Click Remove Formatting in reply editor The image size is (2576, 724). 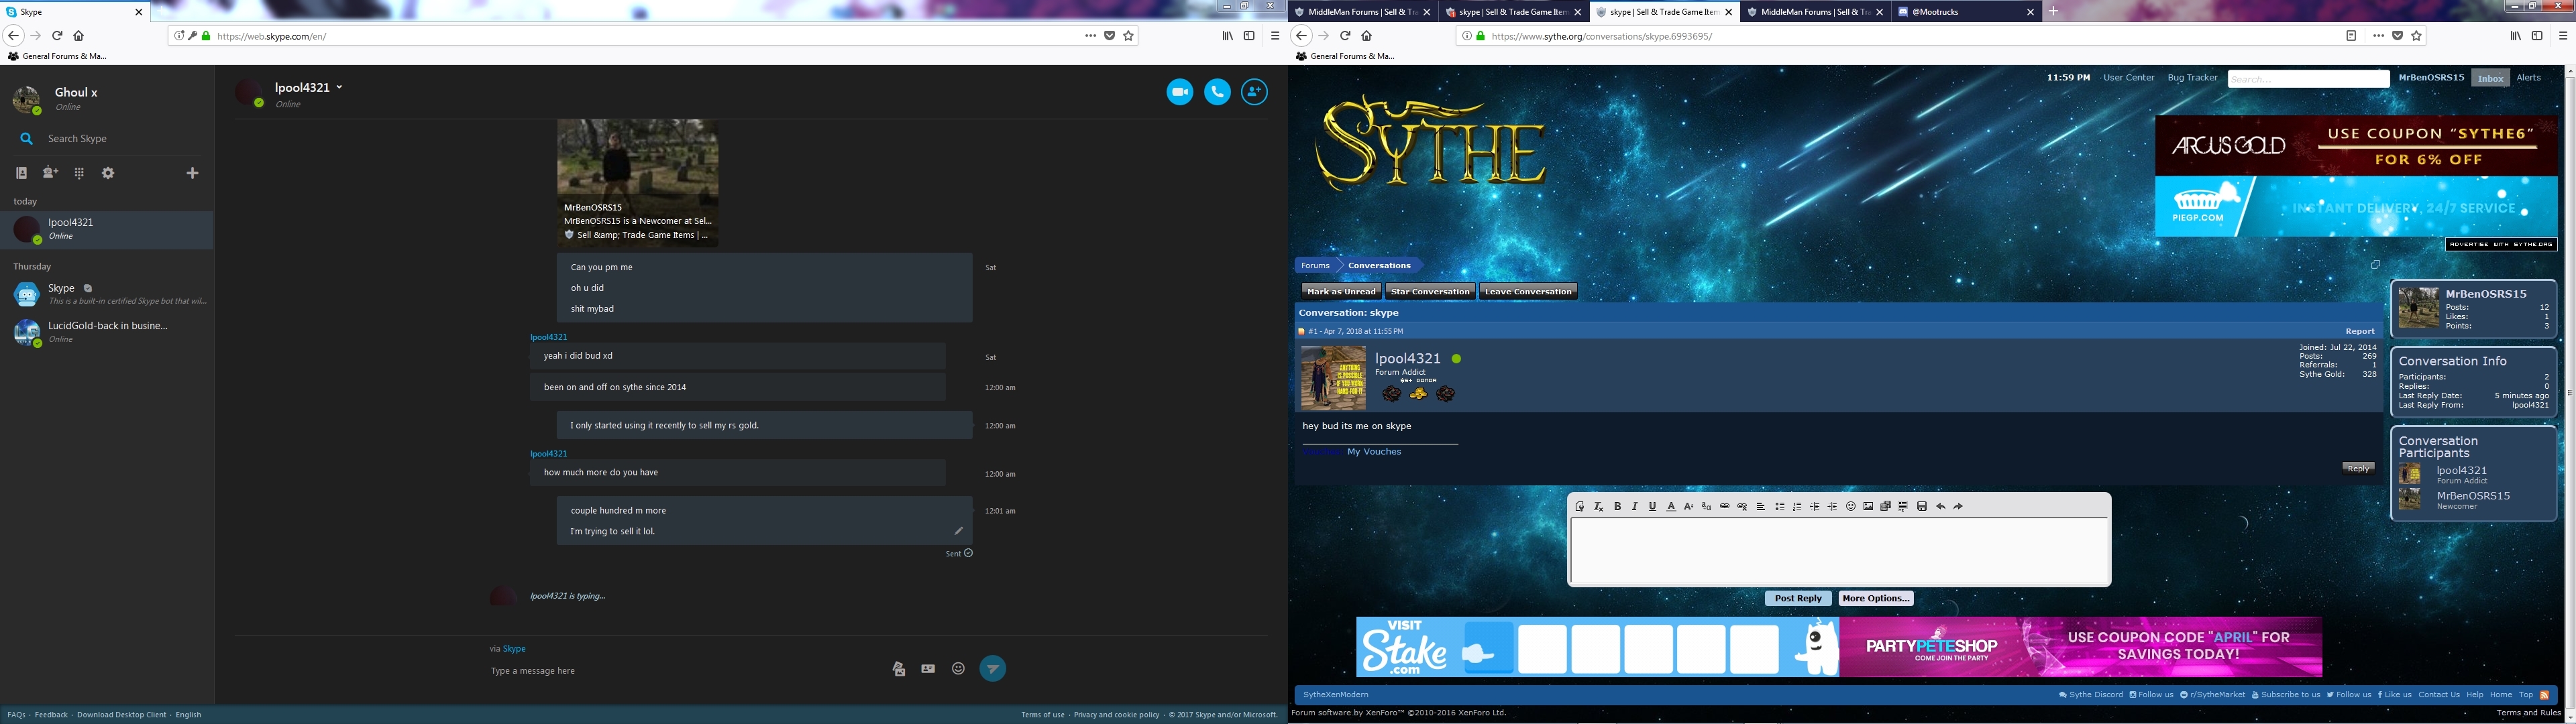click(1598, 507)
